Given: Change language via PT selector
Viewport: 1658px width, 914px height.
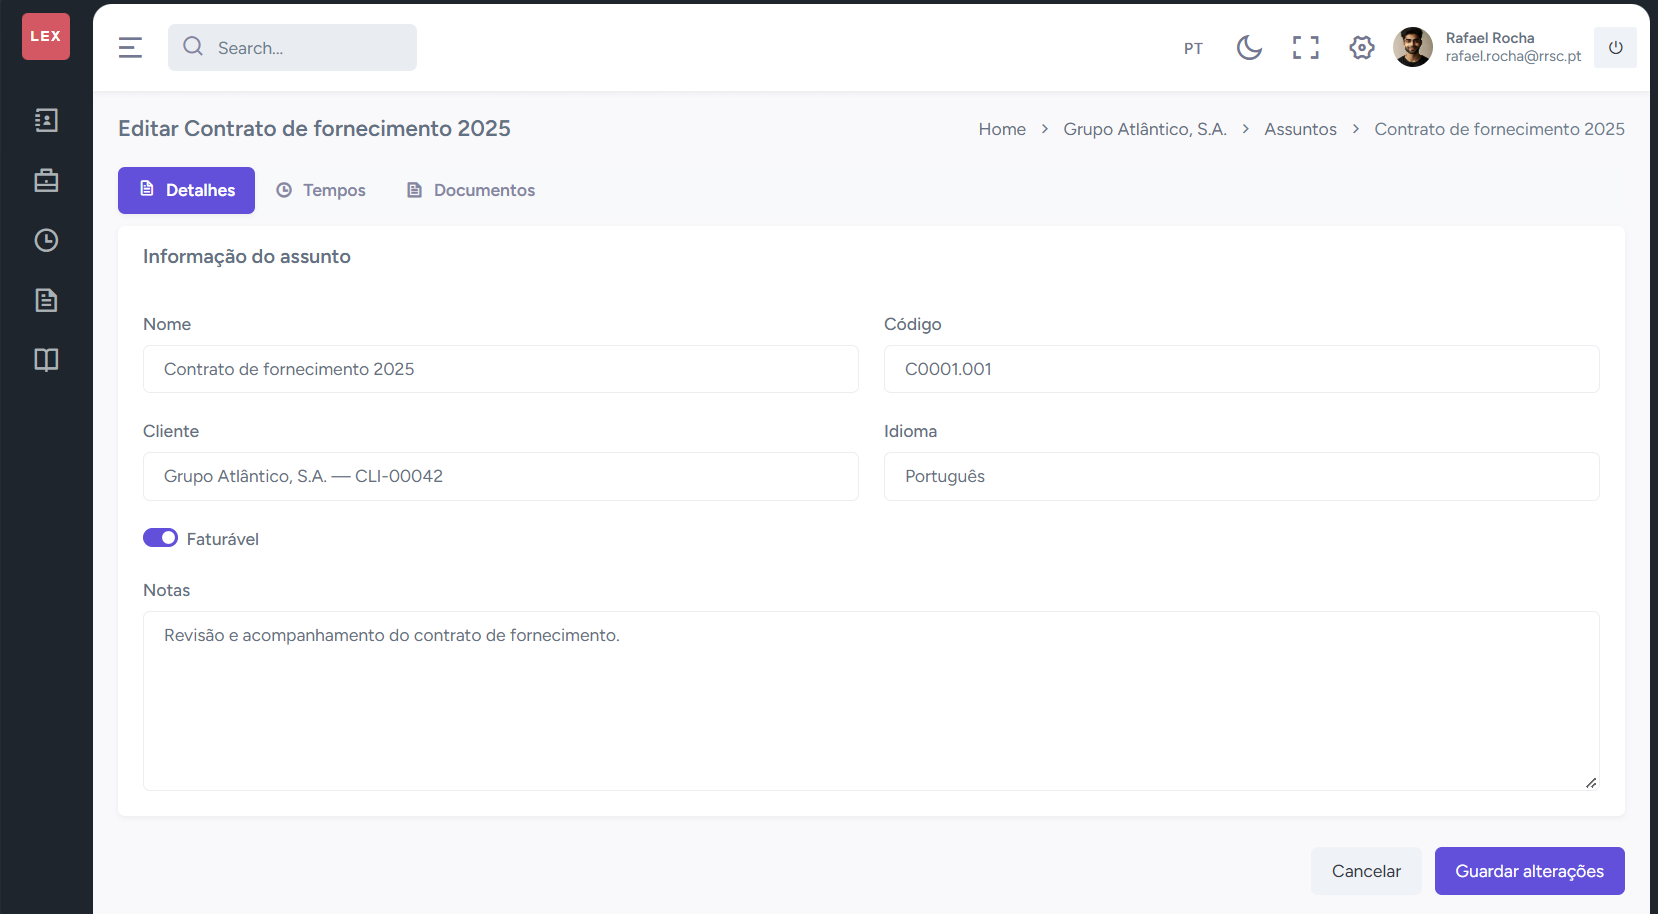Looking at the screenshot, I should (x=1193, y=48).
